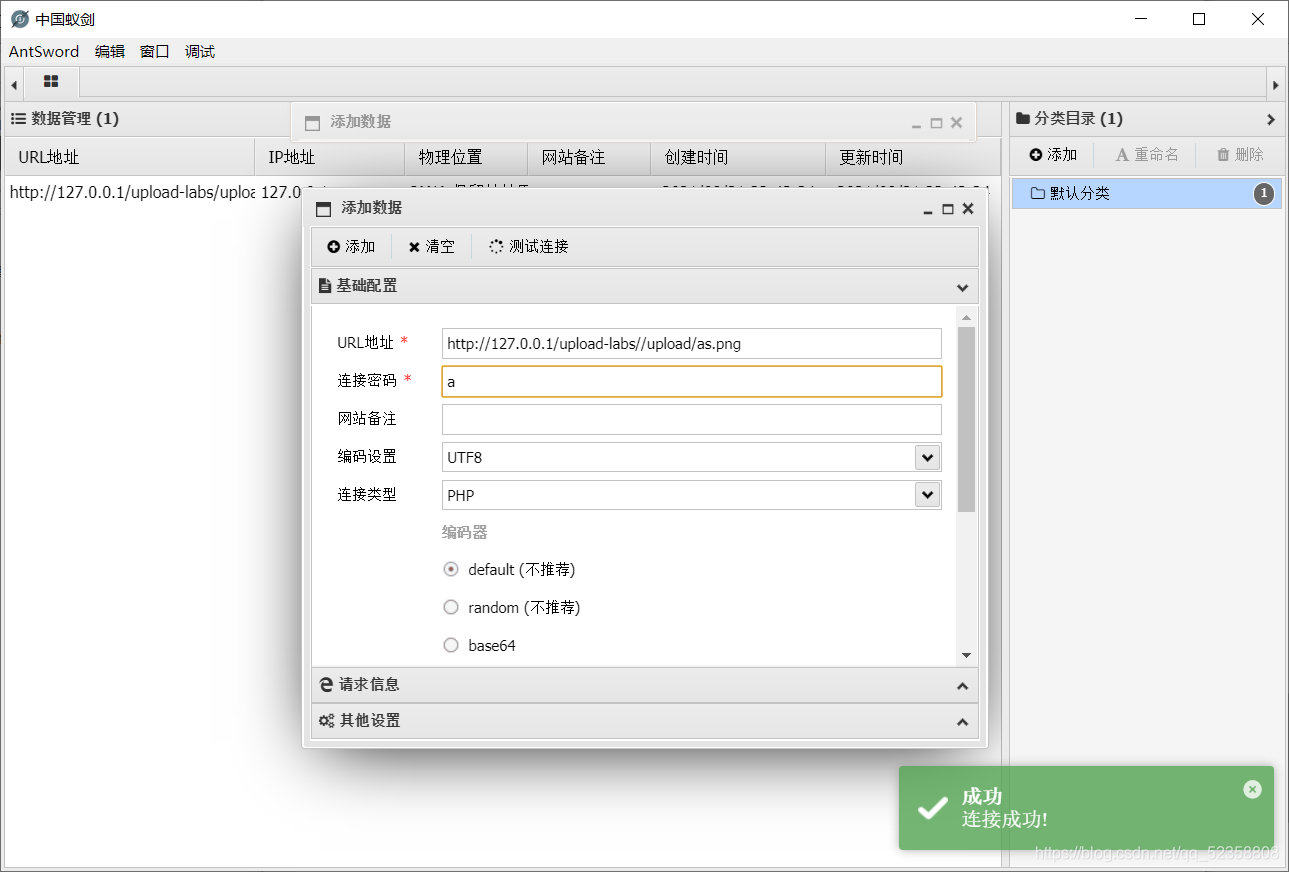Click the 中国蚁剑 app icon in title bar
This screenshot has width=1289, height=872.
[x=19, y=19]
